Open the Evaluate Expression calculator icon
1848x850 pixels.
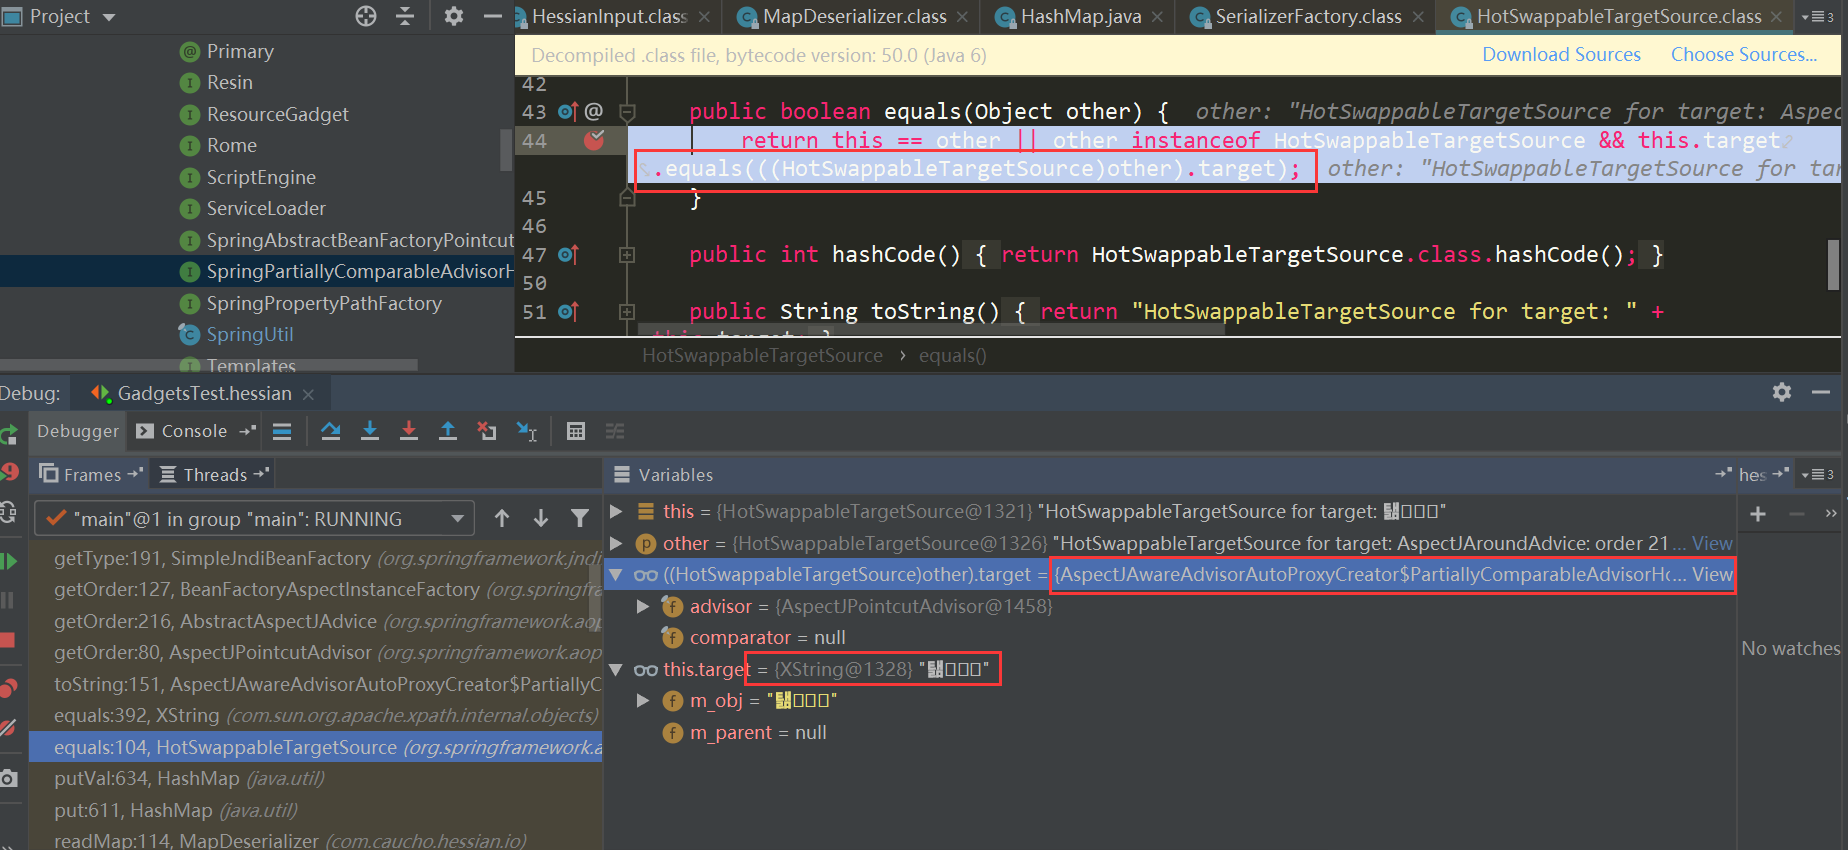[x=576, y=431]
